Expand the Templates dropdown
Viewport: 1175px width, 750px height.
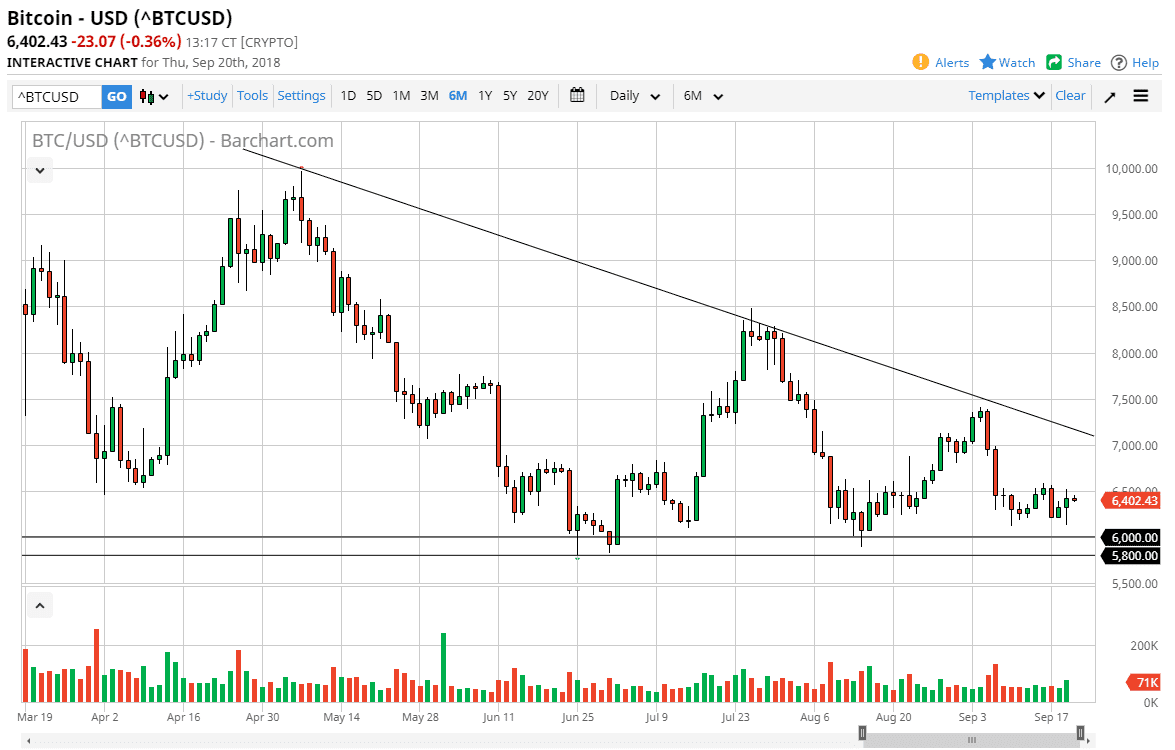tap(1006, 96)
